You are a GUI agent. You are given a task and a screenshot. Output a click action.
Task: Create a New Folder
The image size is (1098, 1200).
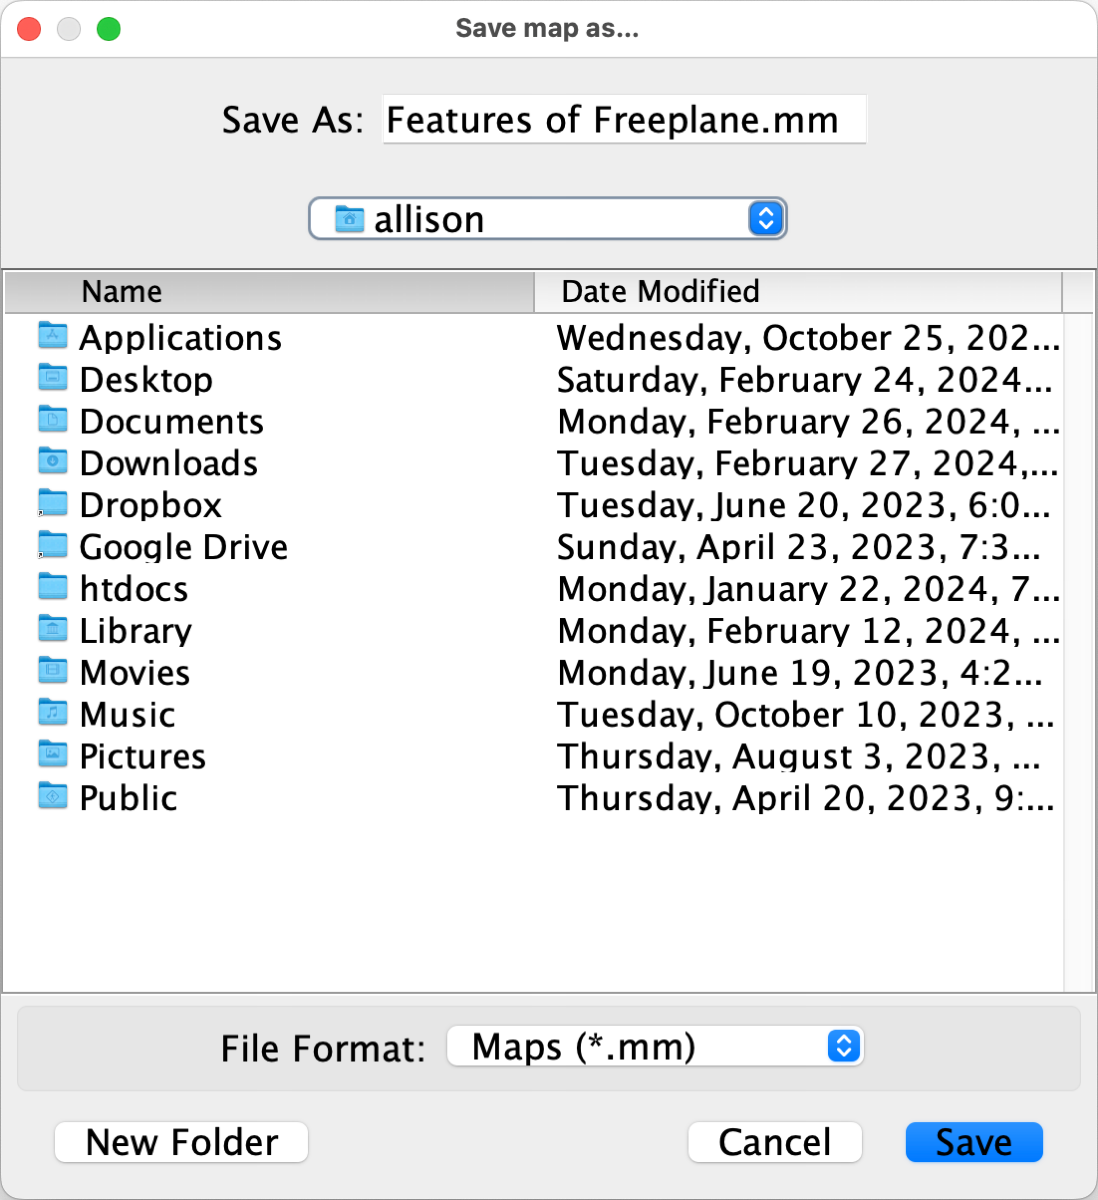(181, 1142)
